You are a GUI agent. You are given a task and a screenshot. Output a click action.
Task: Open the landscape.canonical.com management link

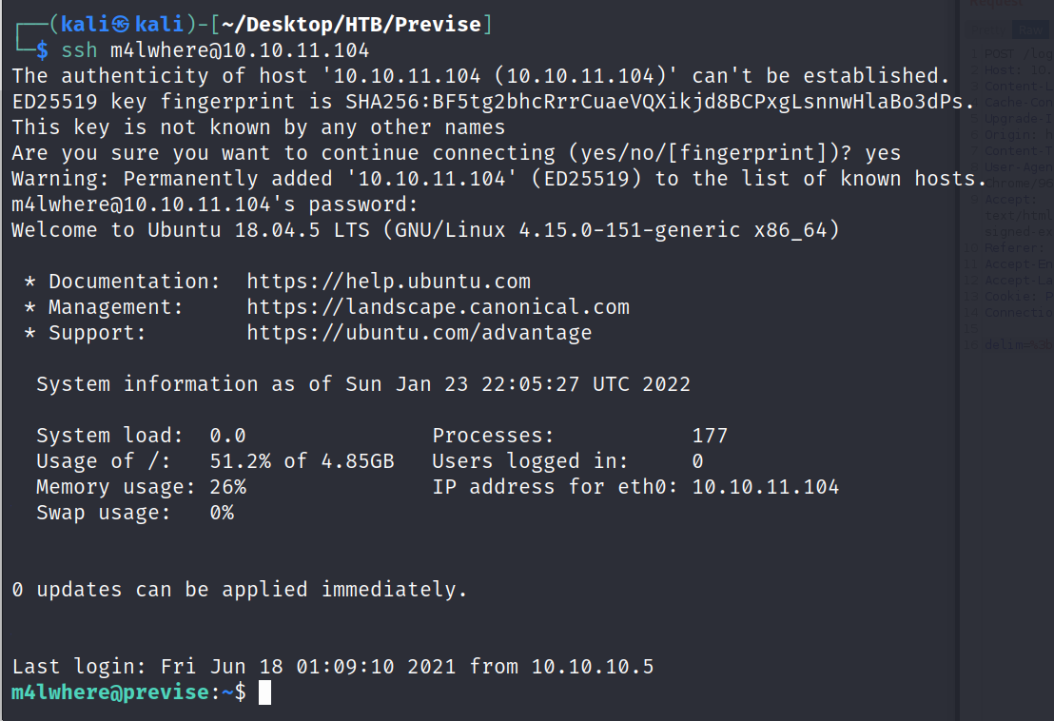pos(438,308)
